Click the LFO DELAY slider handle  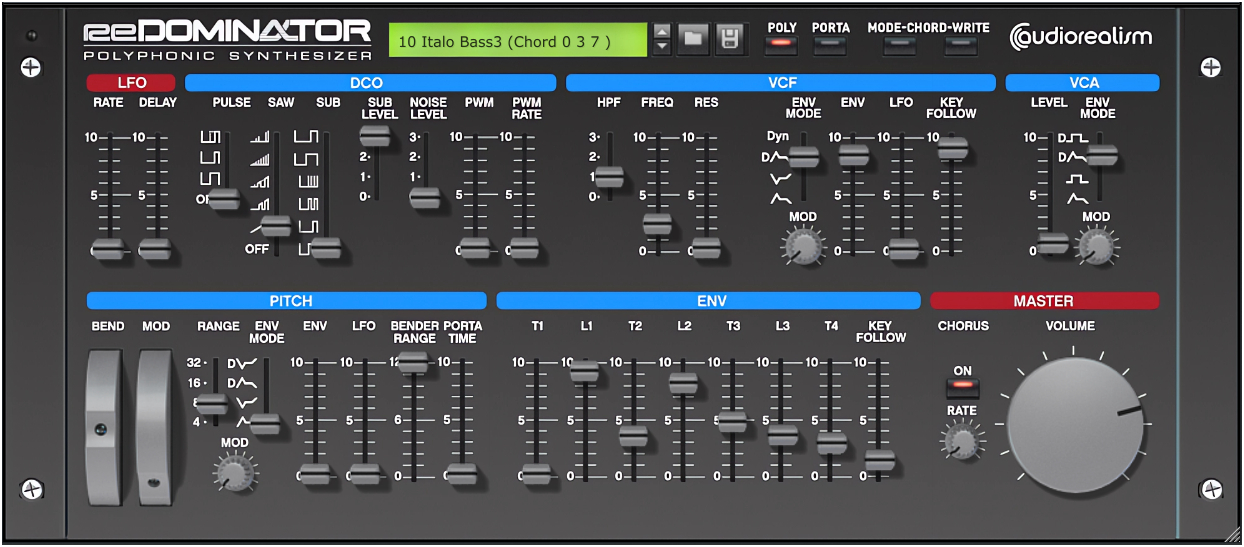click(x=155, y=248)
